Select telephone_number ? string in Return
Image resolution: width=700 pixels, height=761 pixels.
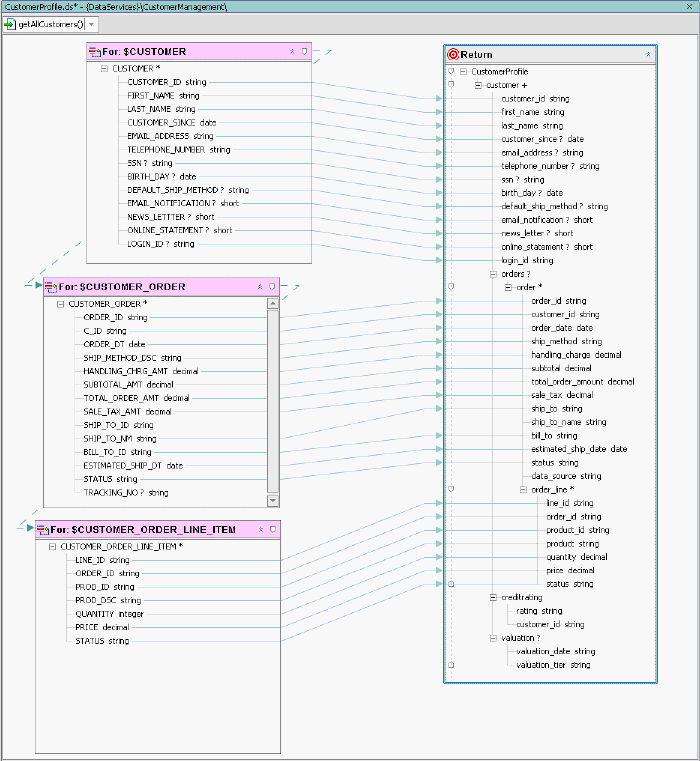tap(550, 166)
